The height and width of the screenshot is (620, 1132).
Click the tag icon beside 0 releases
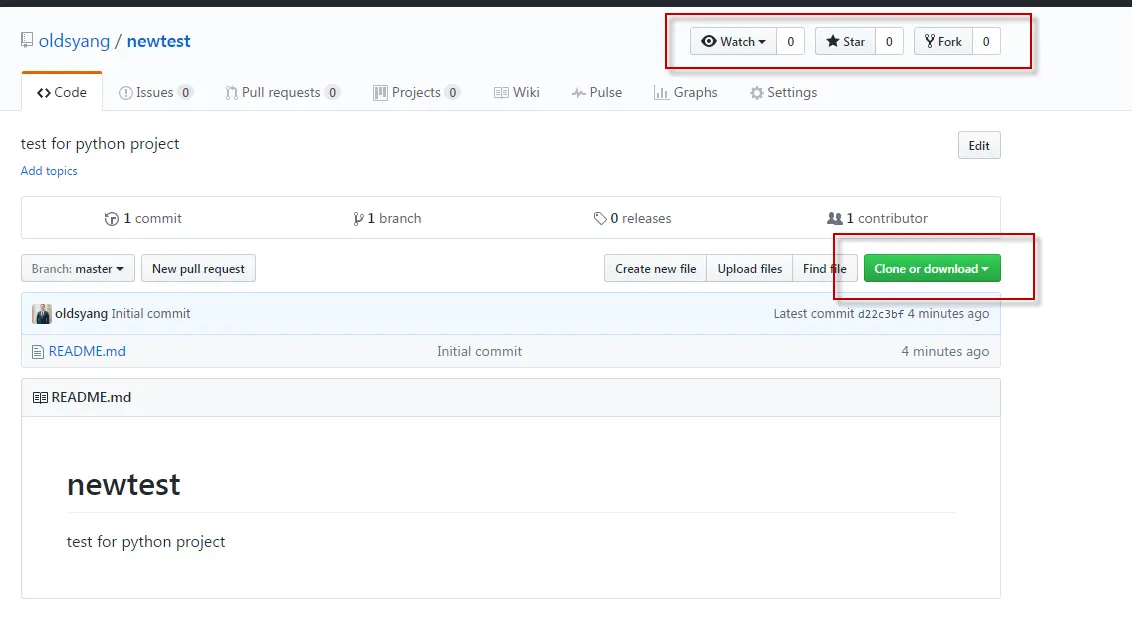tap(600, 218)
